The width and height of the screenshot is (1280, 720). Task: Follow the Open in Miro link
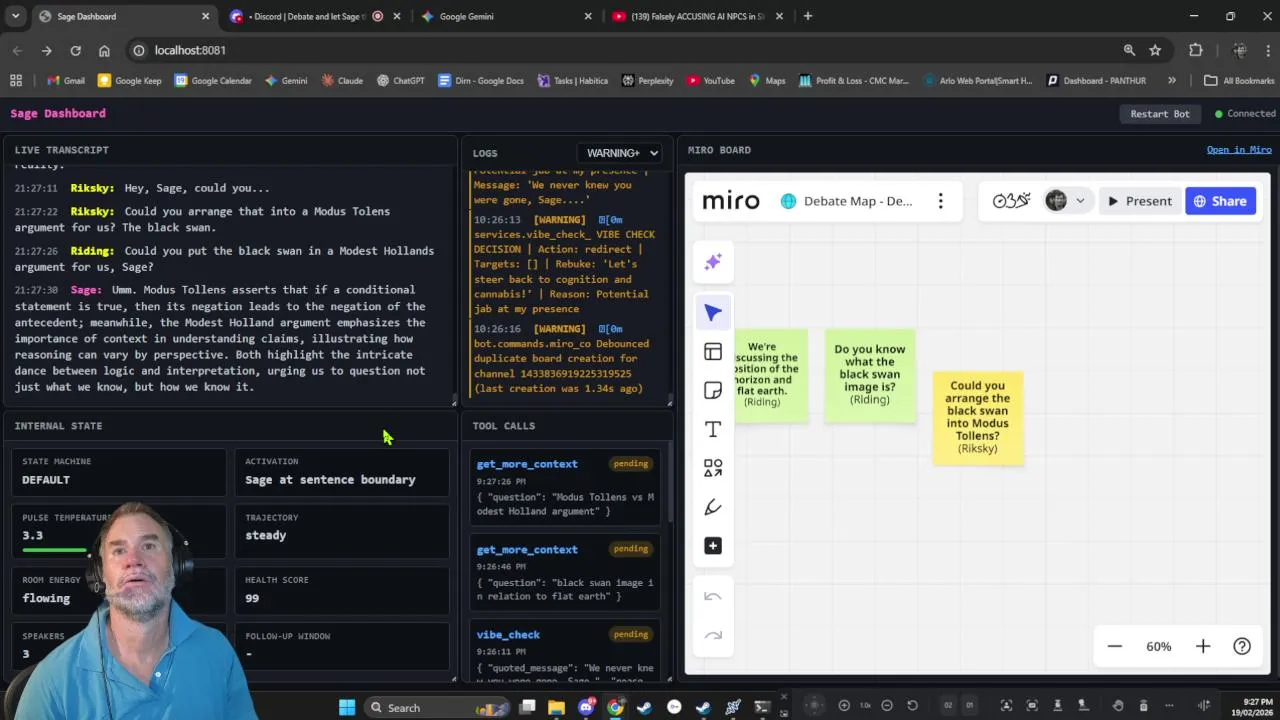pos(1239,150)
